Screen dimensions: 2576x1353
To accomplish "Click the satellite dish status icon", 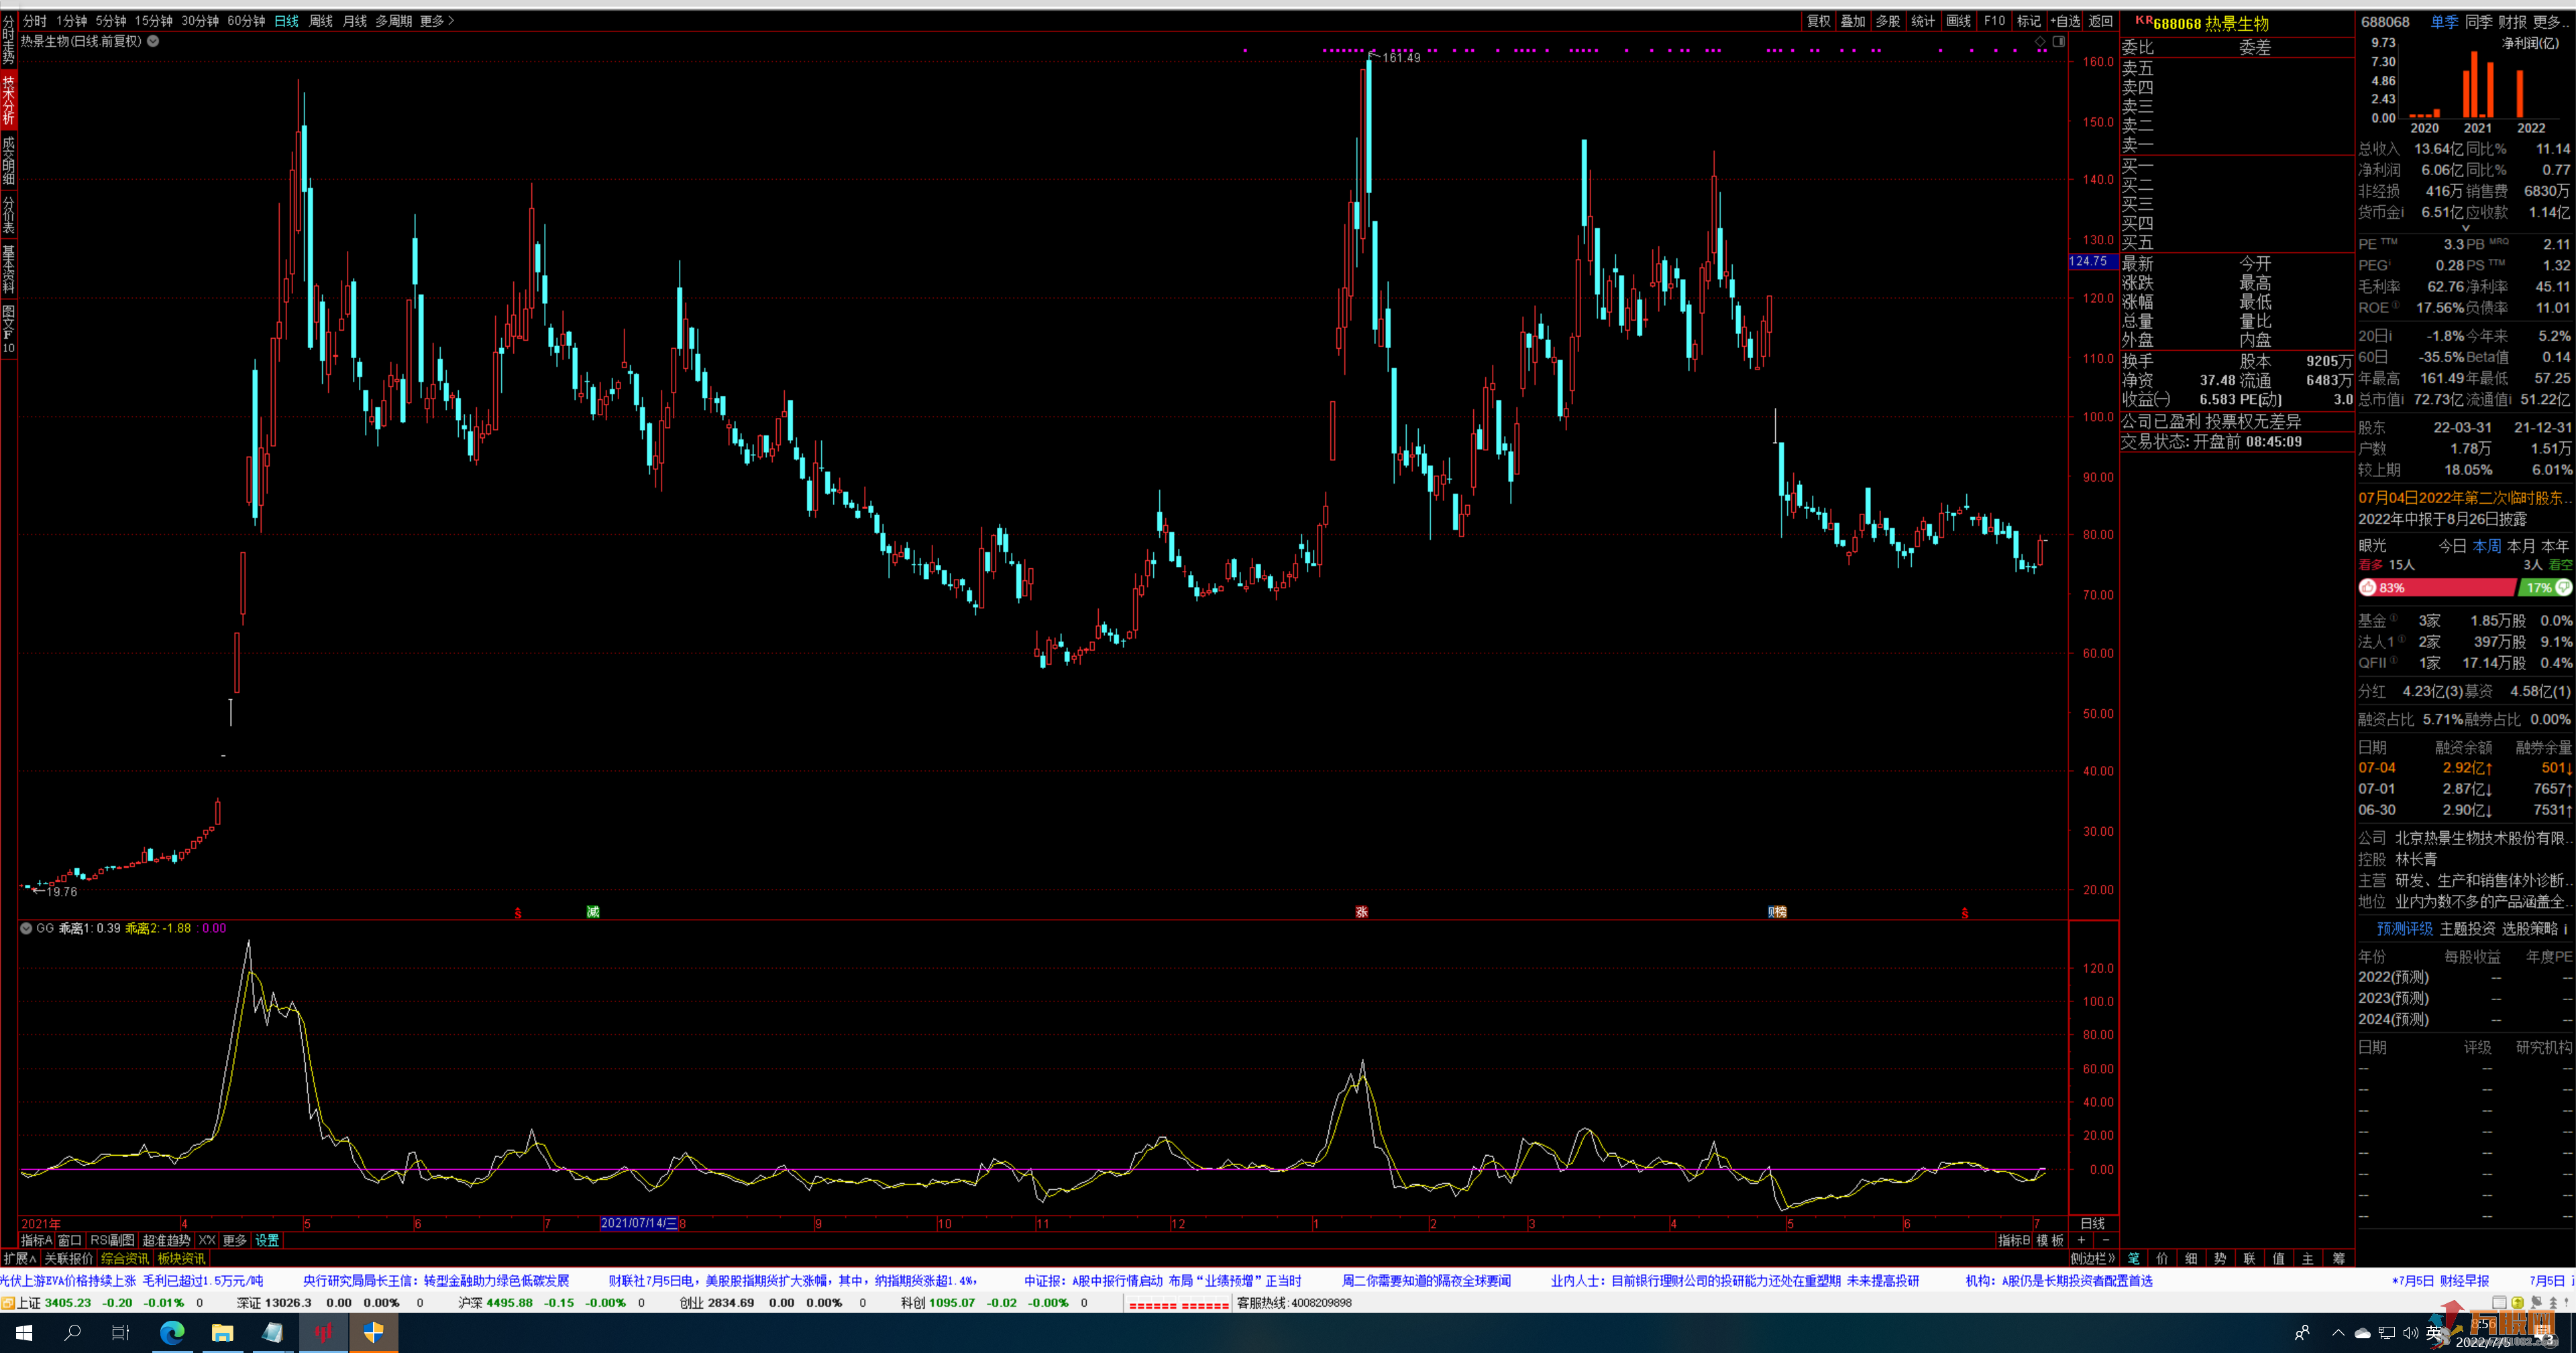I will (2536, 1302).
